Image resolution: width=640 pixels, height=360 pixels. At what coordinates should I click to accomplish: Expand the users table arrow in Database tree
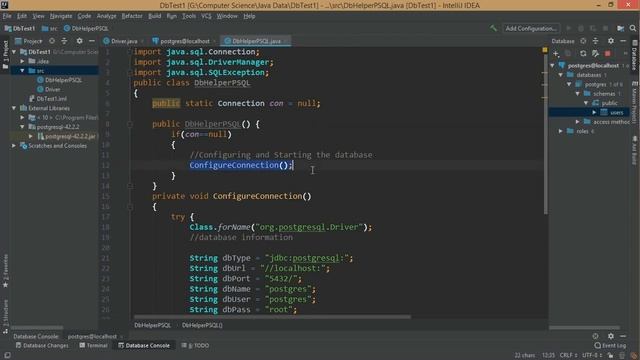coord(594,112)
